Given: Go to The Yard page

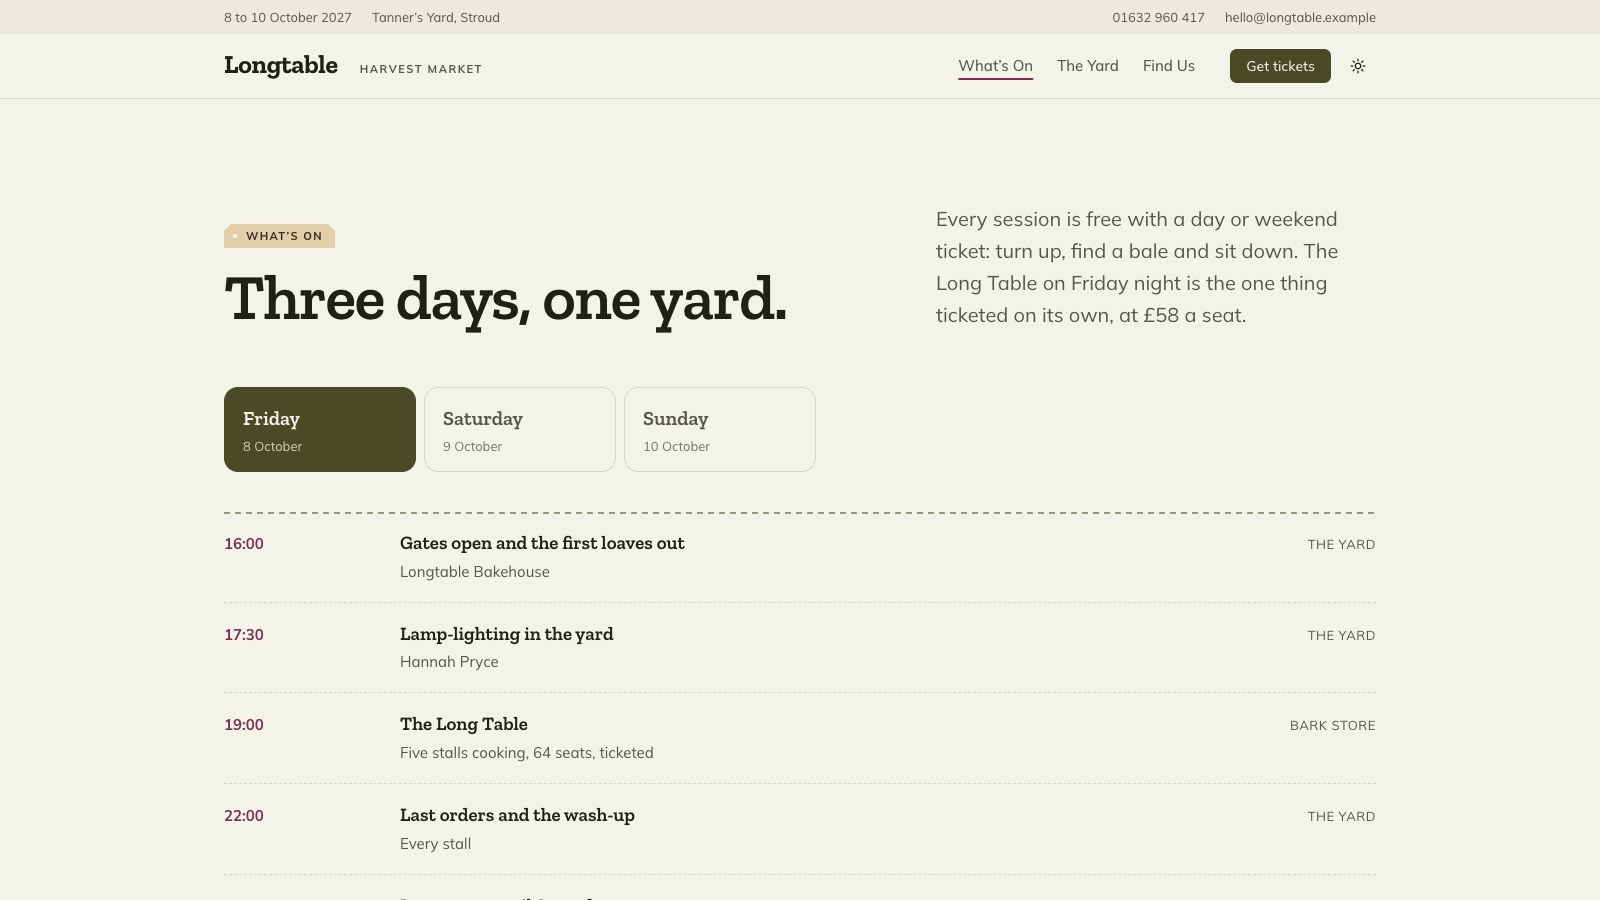Looking at the screenshot, I should pos(1088,66).
